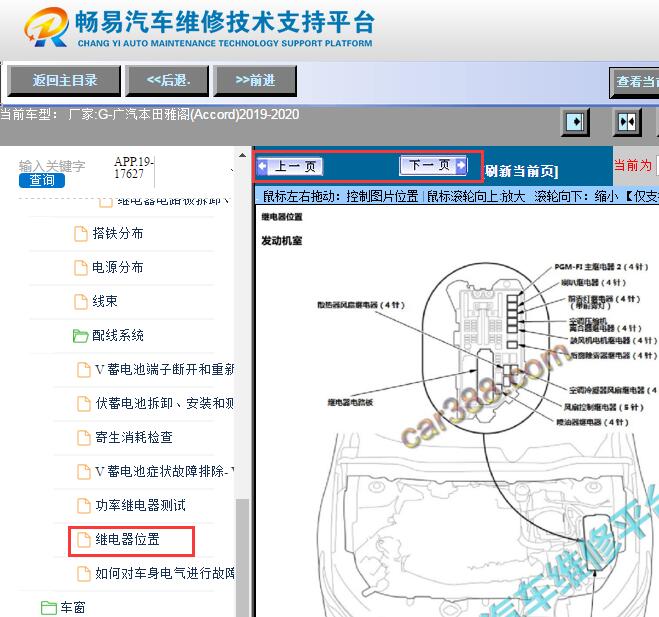659x617 pixels.
Task: Click the 功率继电器测试 page icon
Action: (x=84, y=506)
